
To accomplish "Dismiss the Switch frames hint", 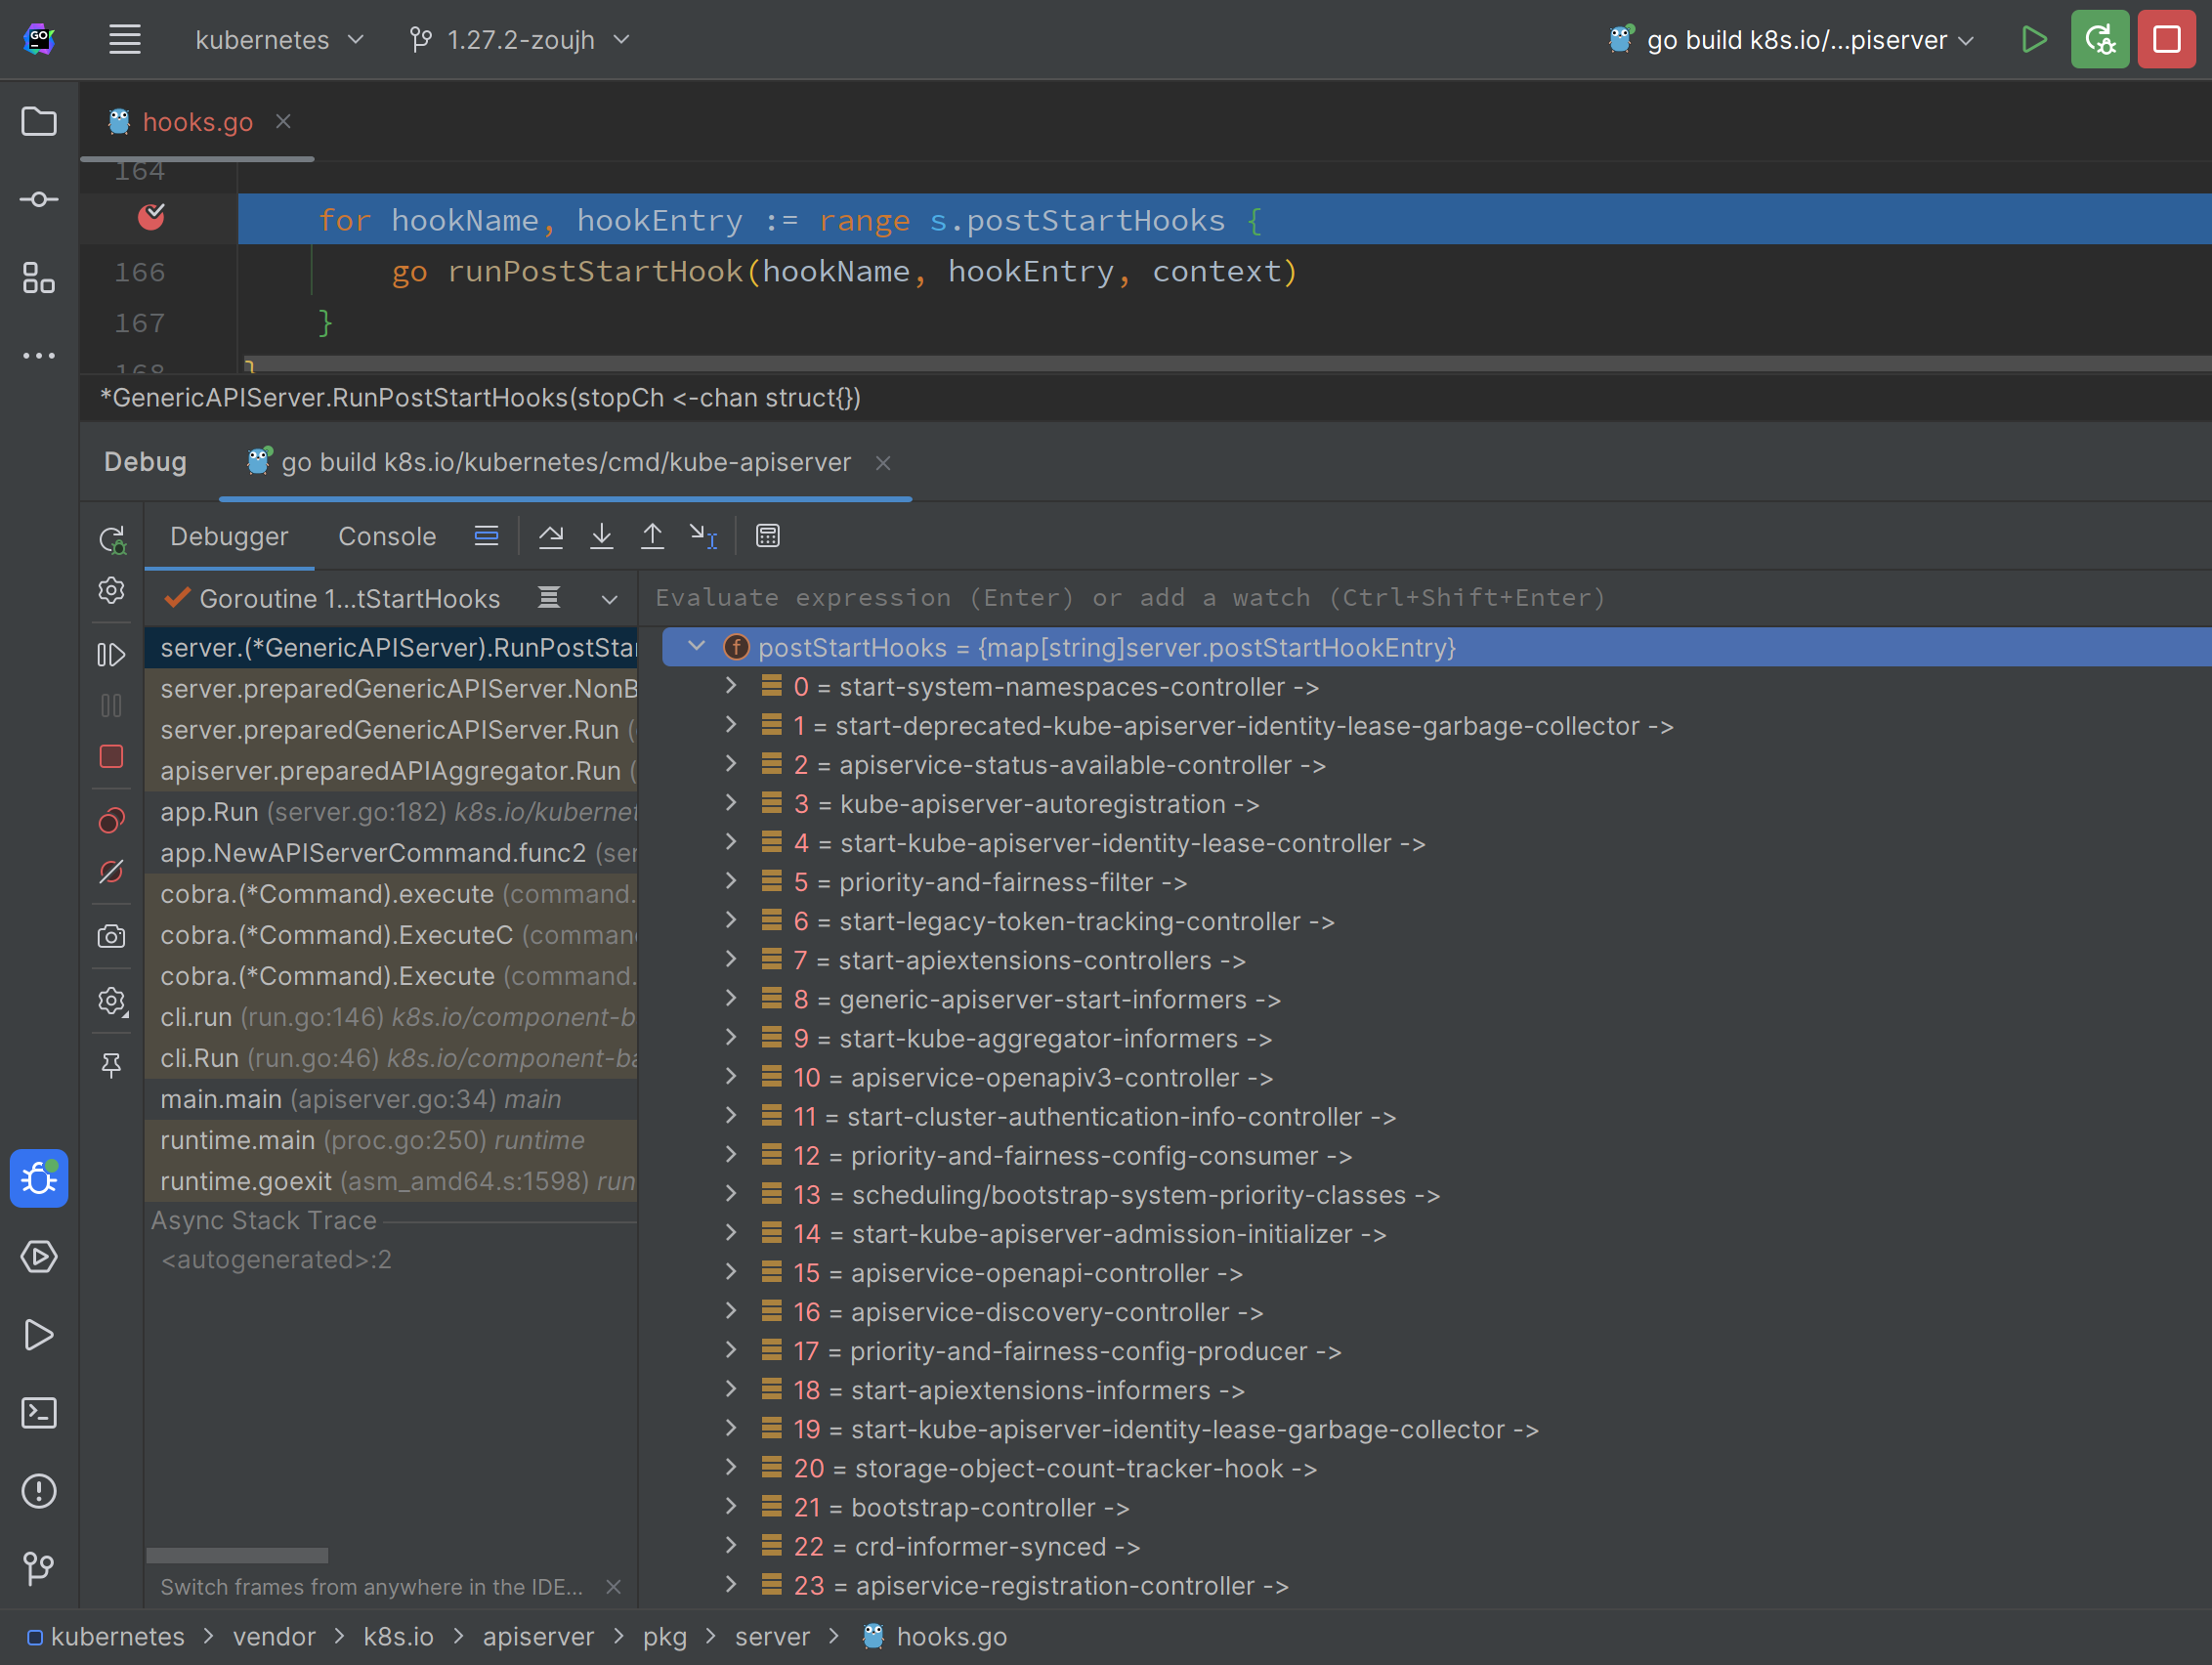I will pos(614,1587).
